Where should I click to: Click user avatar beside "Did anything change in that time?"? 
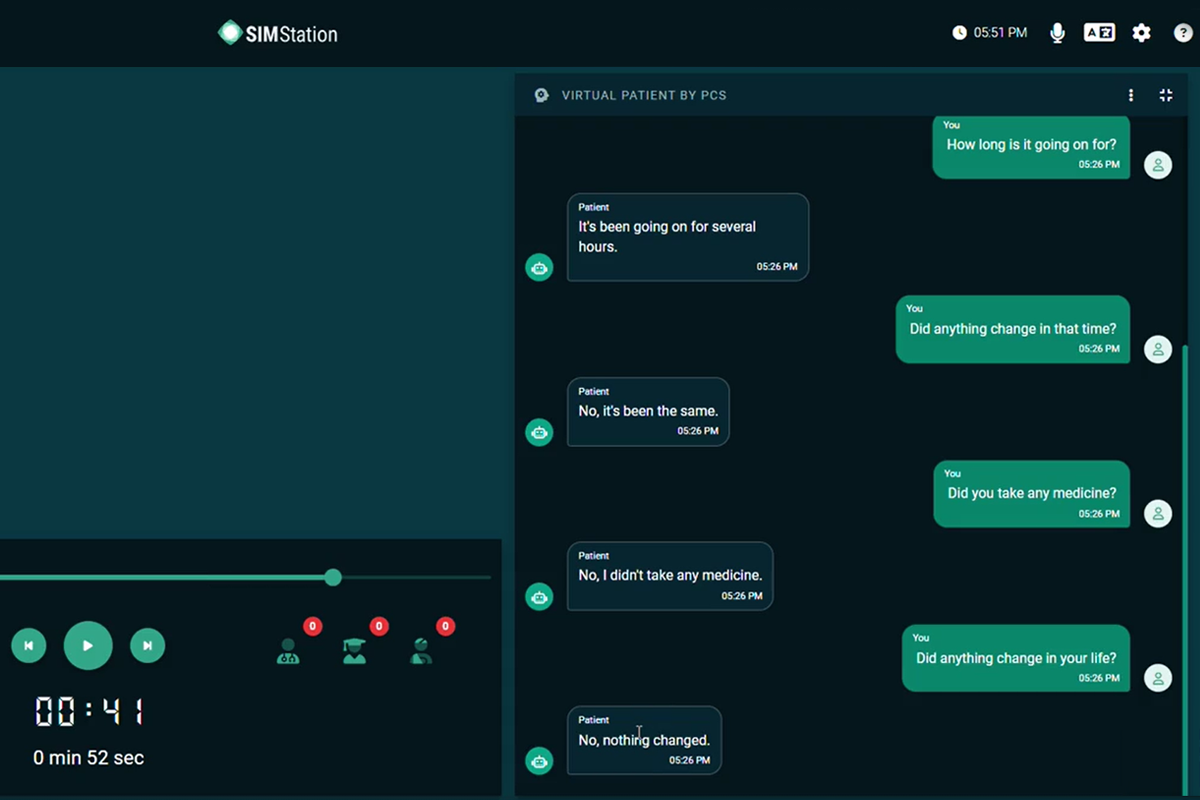pos(1158,349)
